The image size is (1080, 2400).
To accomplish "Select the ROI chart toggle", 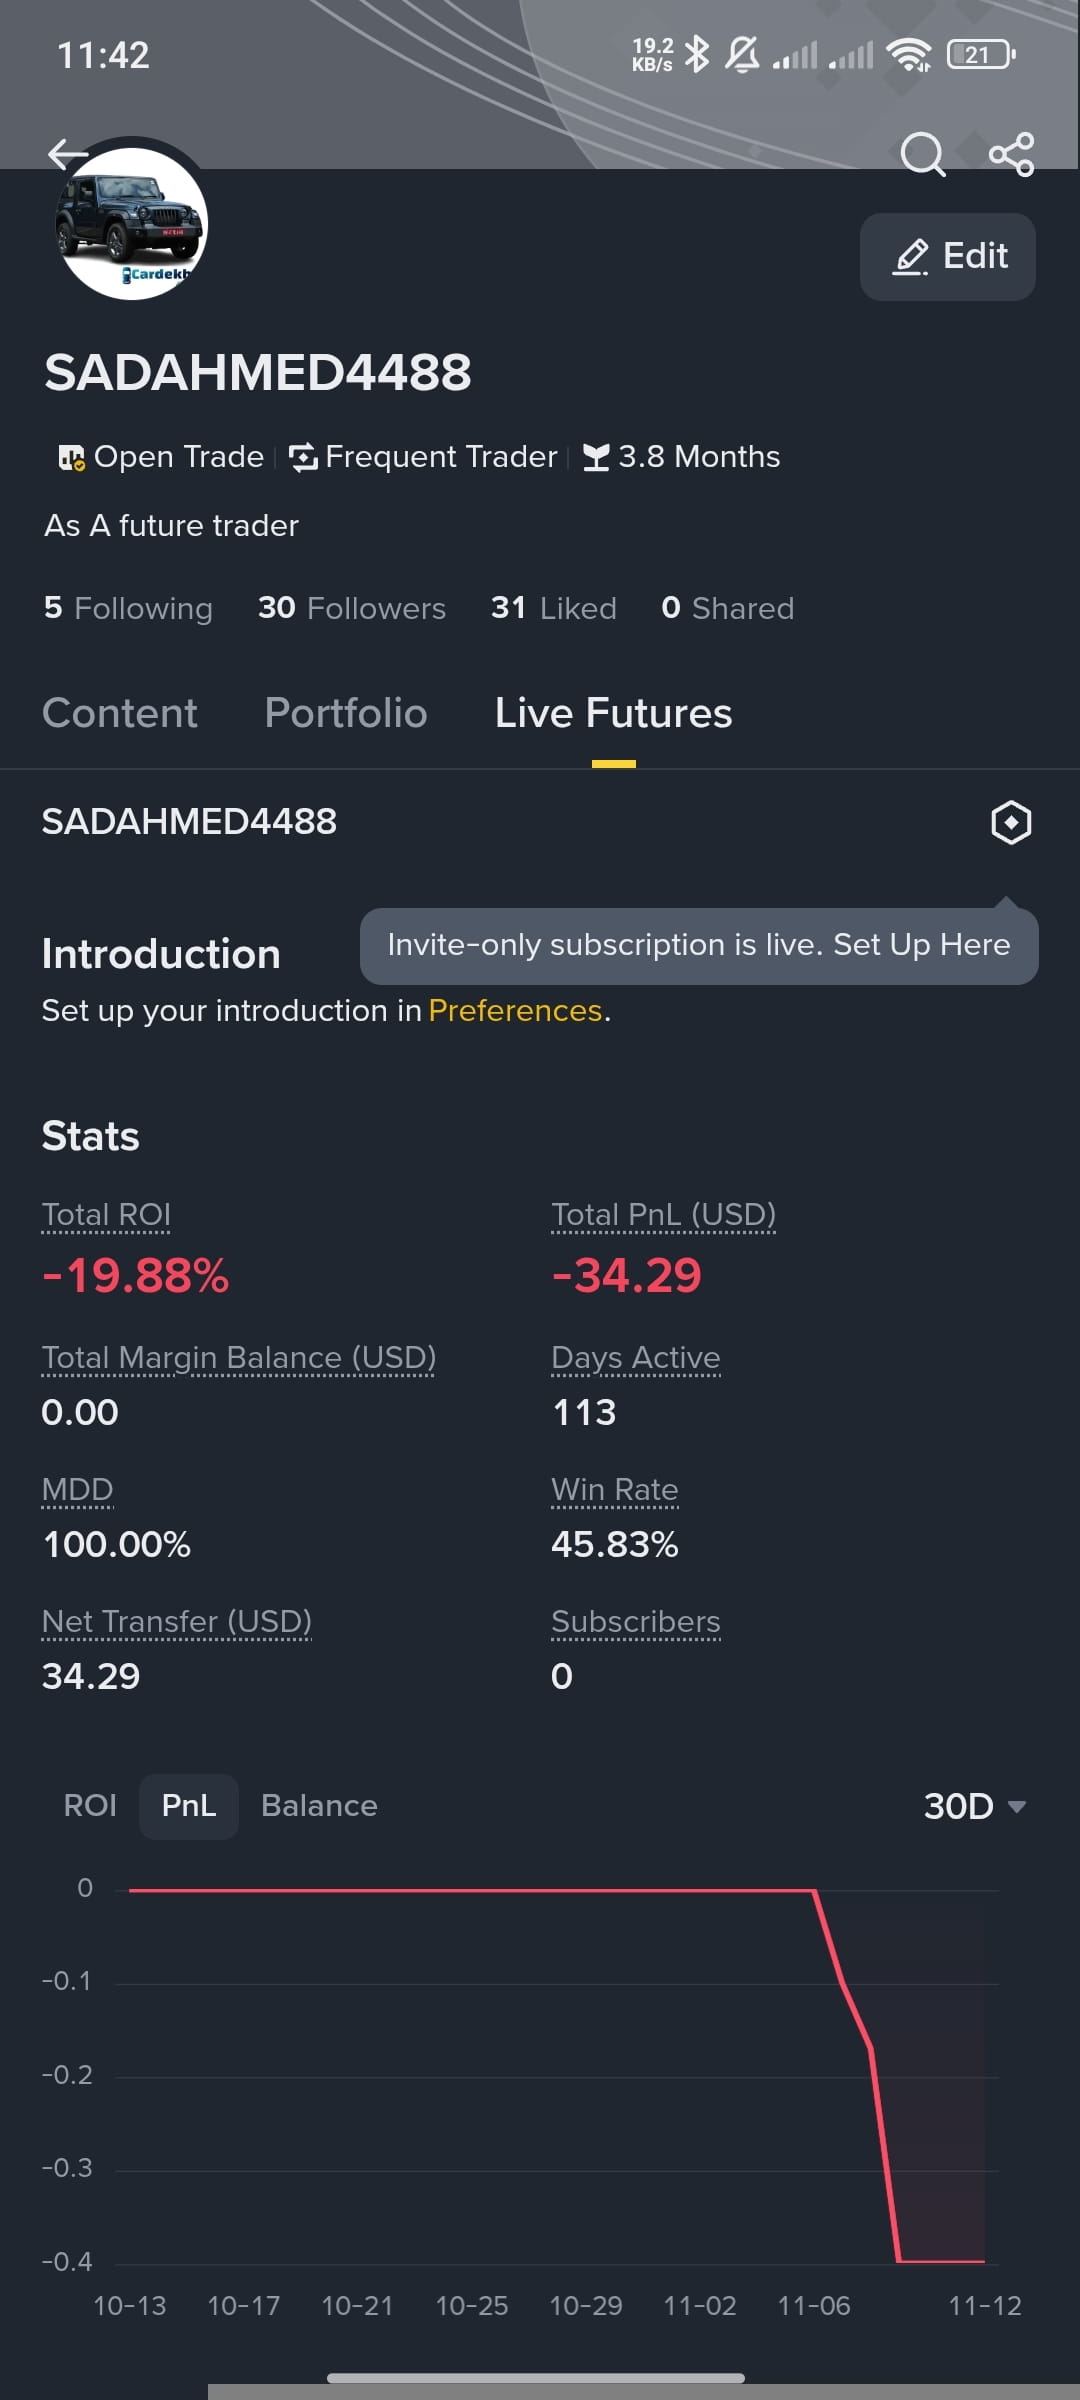I will (x=90, y=1806).
